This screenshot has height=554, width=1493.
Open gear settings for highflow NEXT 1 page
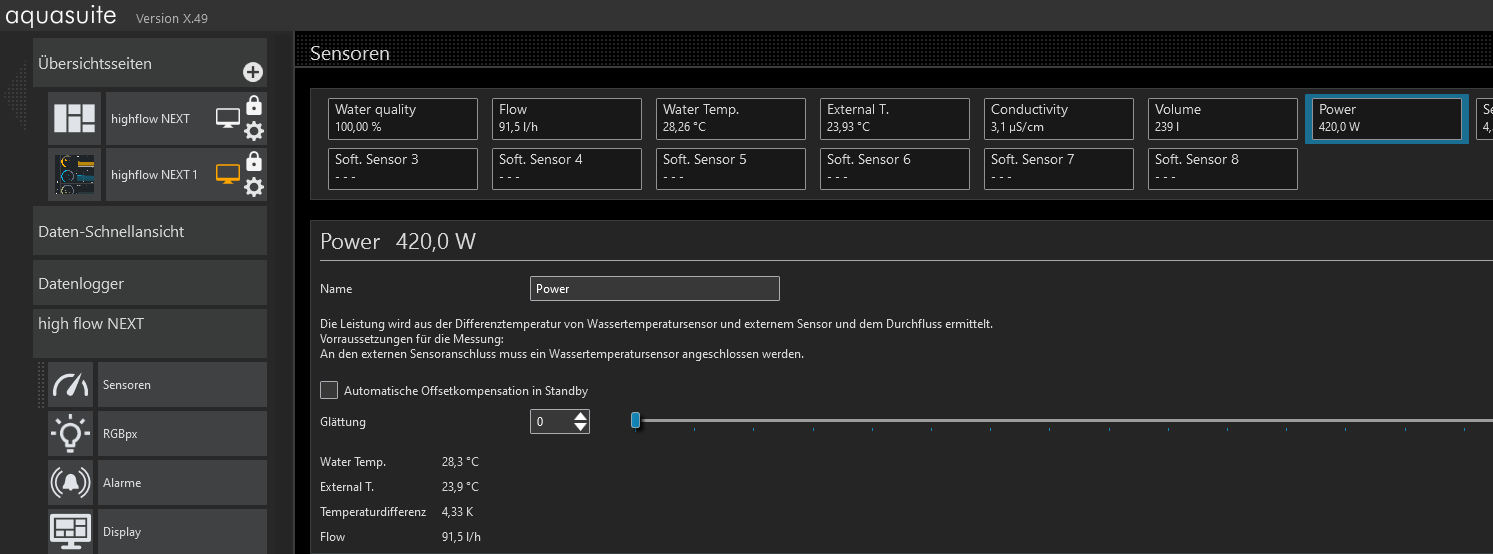tap(254, 187)
